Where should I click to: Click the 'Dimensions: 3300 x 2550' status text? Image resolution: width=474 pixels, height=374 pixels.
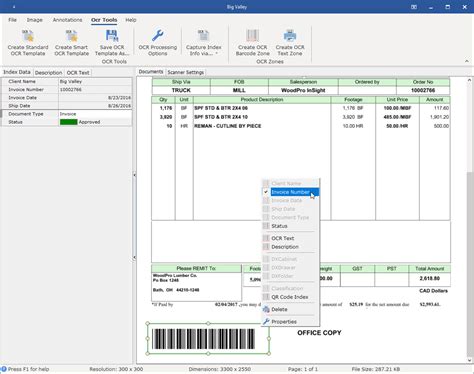(220, 369)
